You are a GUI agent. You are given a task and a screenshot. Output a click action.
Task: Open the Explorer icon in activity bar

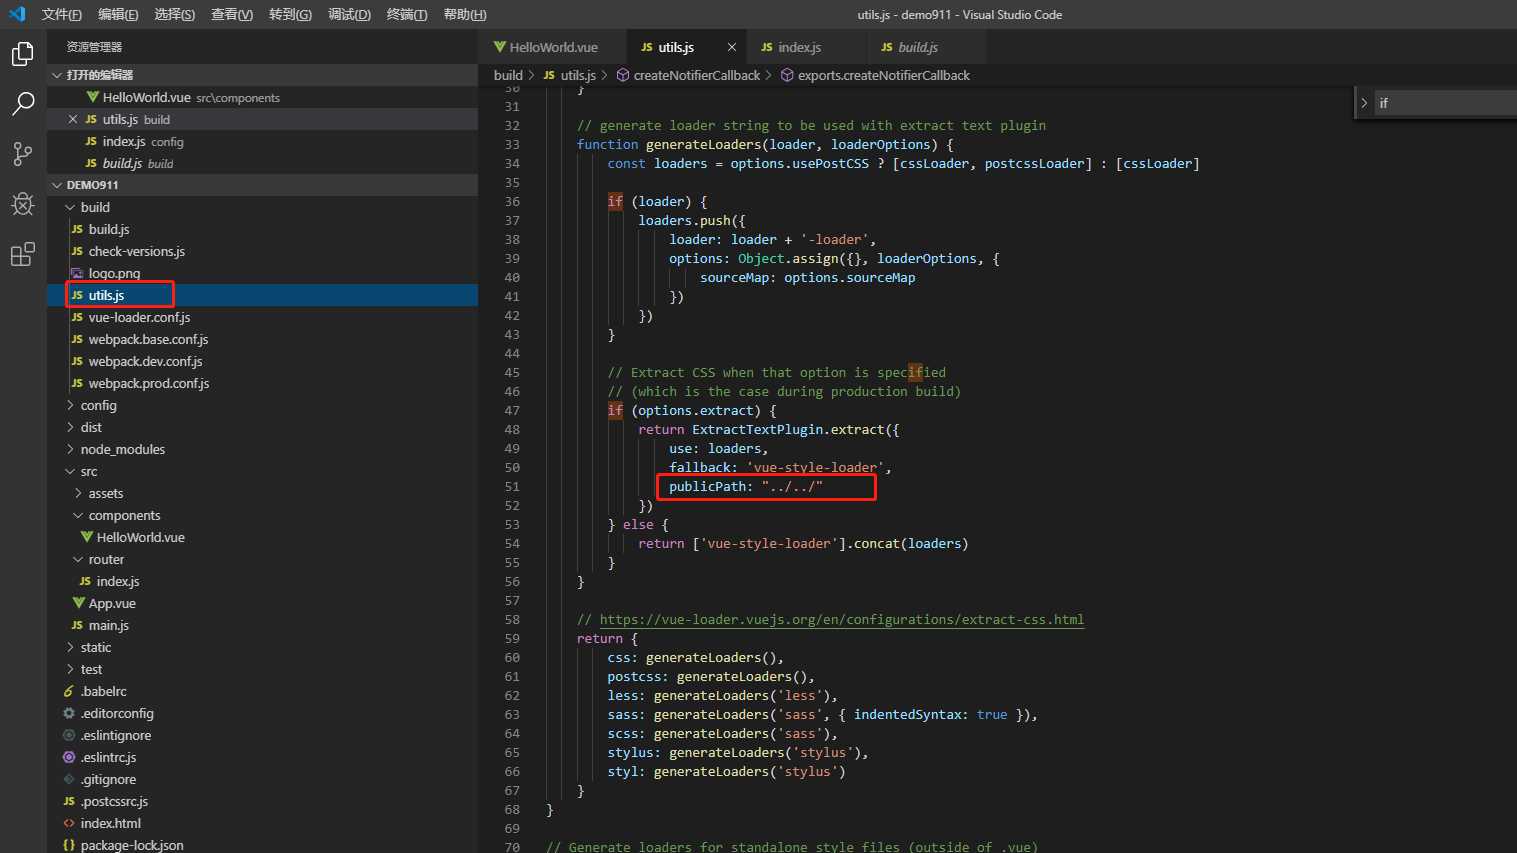(22, 54)
